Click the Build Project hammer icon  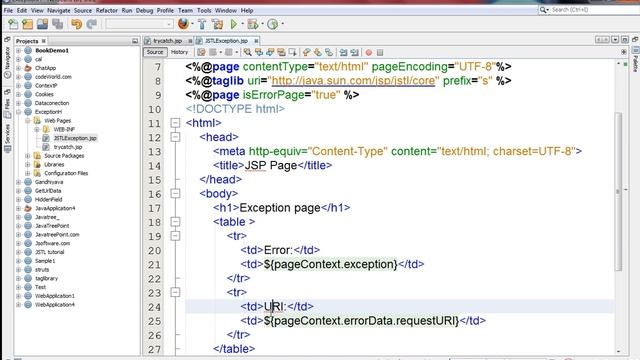[x=202, y=24]
